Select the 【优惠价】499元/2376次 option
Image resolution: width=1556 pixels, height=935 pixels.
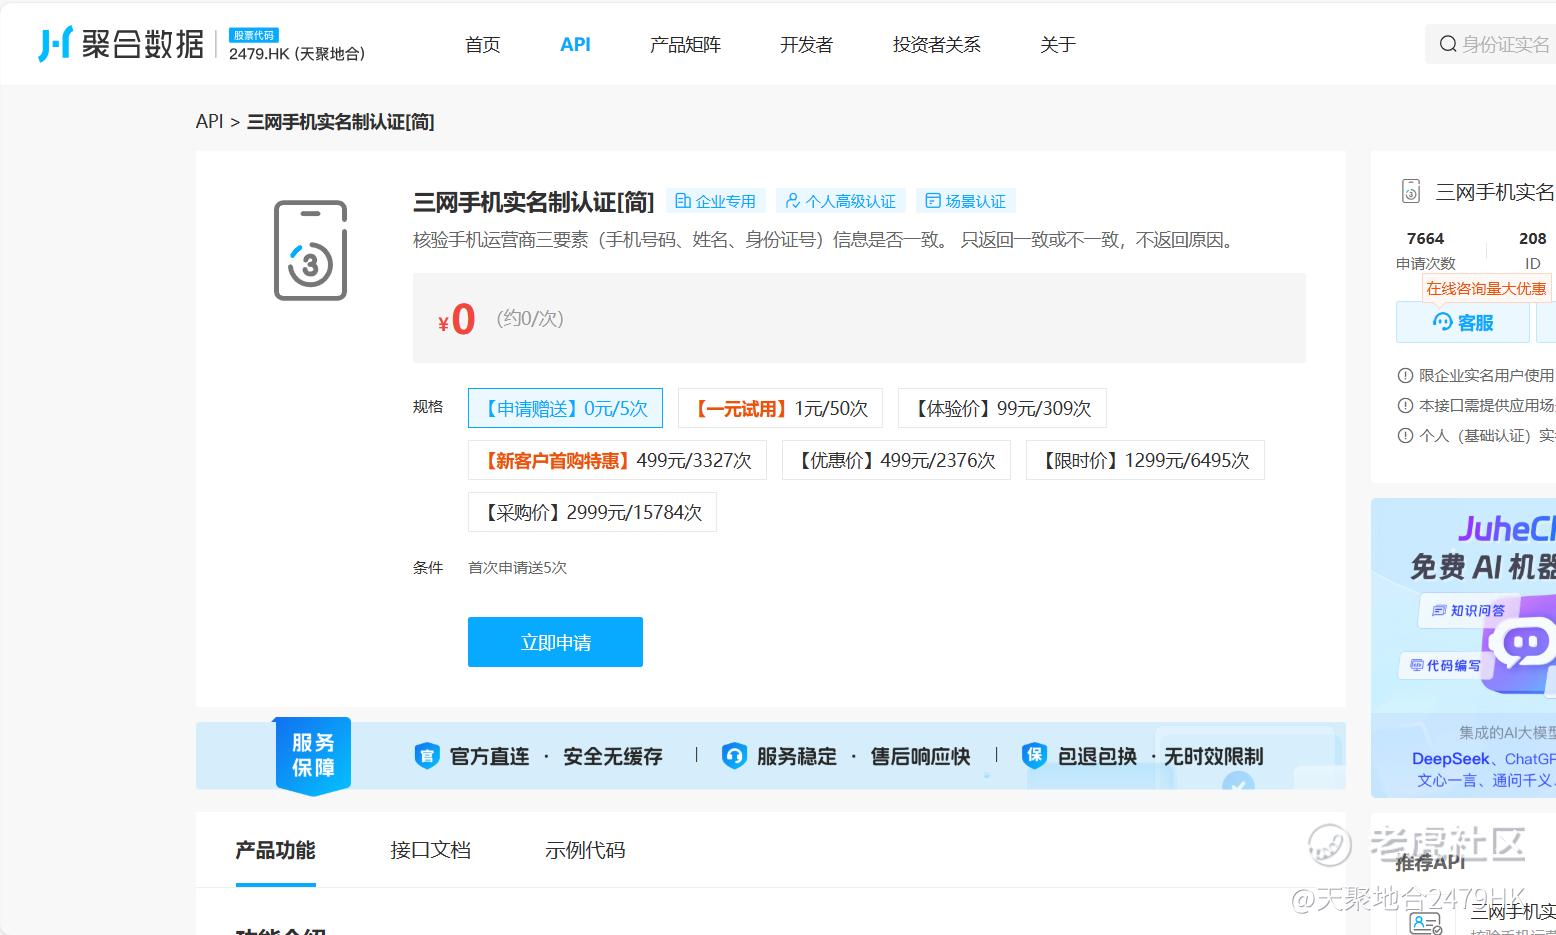(x=896, y=460)
